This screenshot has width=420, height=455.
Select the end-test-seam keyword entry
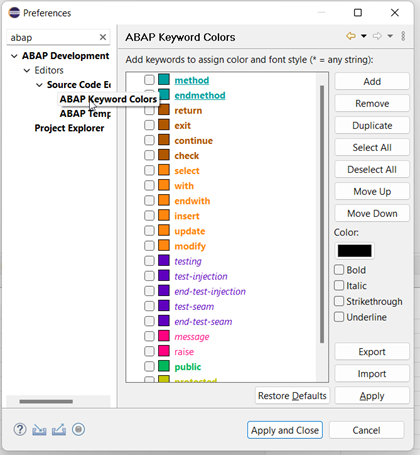tap(203, 322)
